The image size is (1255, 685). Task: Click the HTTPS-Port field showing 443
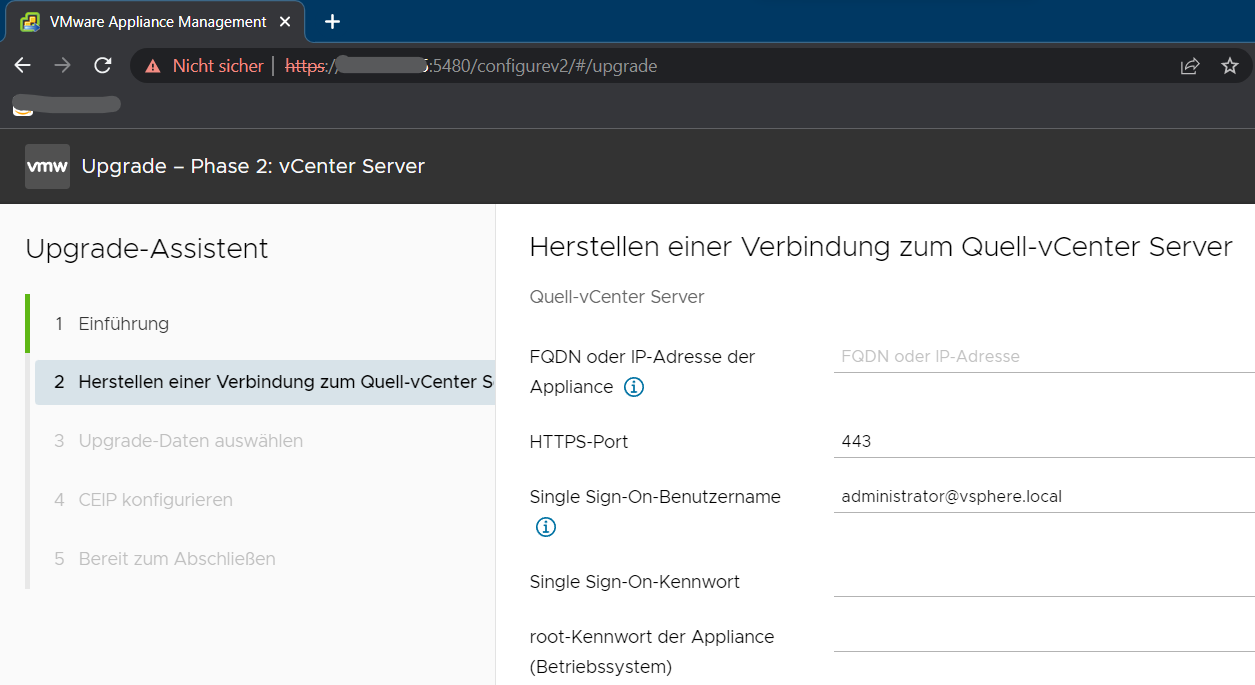pos(1040,441)
